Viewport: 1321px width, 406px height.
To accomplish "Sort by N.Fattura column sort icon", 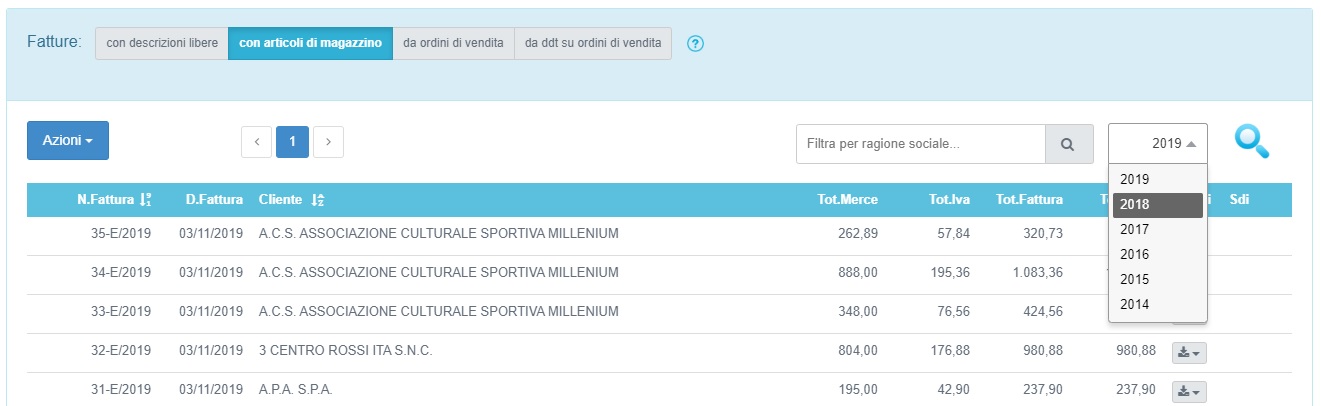I will (145, 200).
